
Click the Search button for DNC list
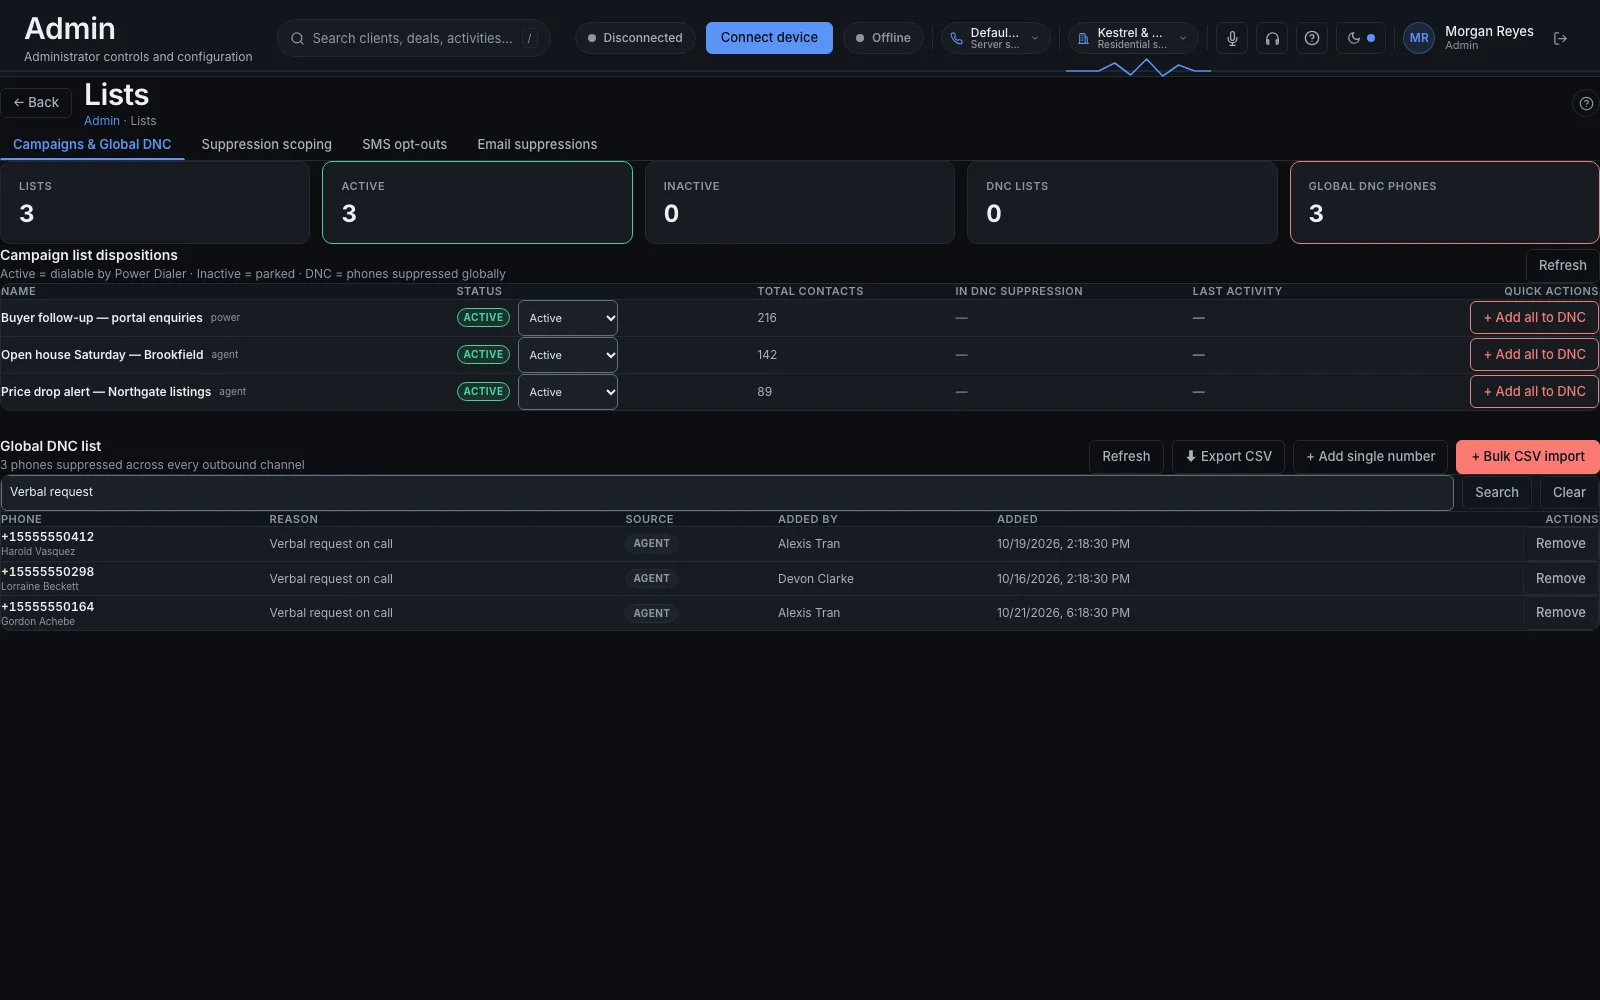coord(1496,492)
